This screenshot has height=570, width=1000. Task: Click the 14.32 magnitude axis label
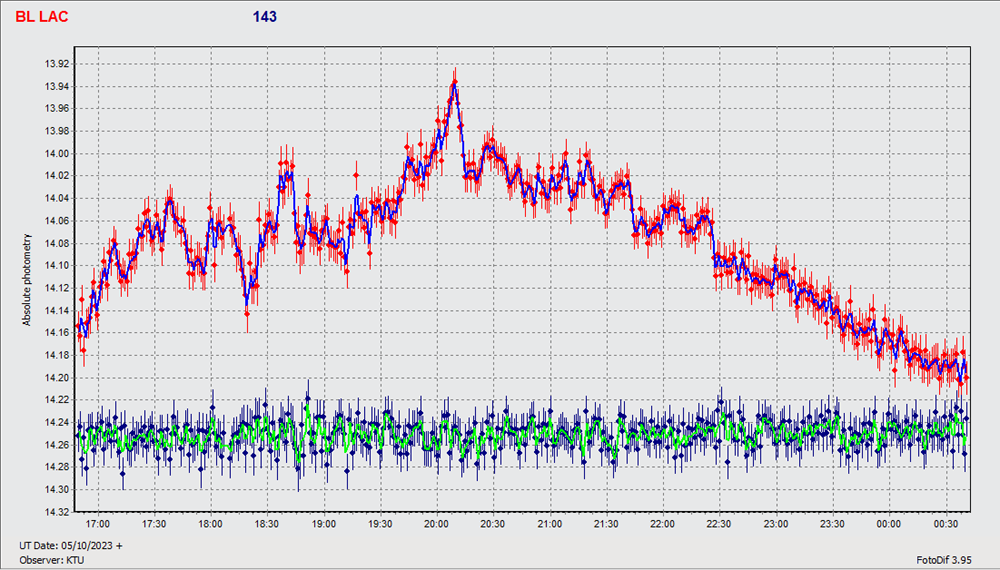click(x=58, y=513)
